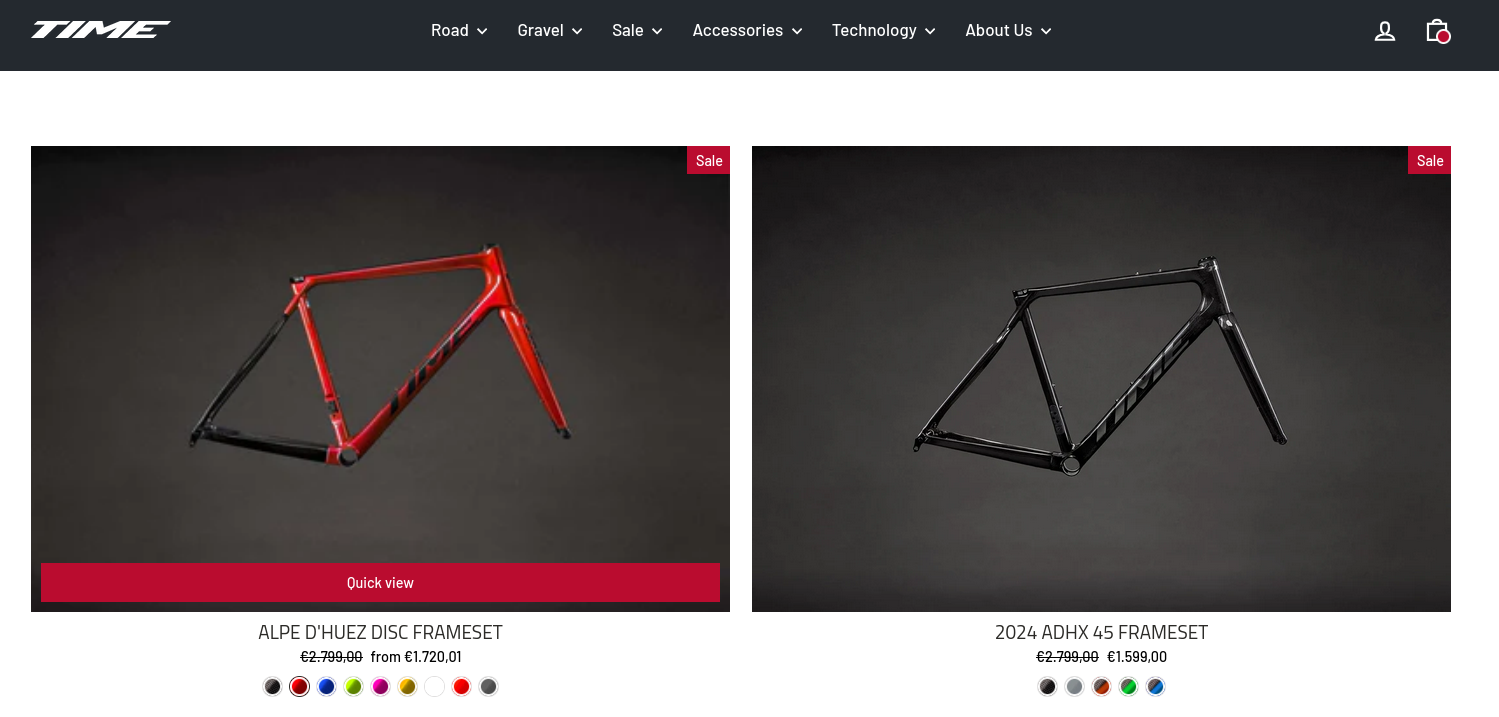Open the 2024 ADHX 45 Frameset title link

click(x=1101, y=632)
